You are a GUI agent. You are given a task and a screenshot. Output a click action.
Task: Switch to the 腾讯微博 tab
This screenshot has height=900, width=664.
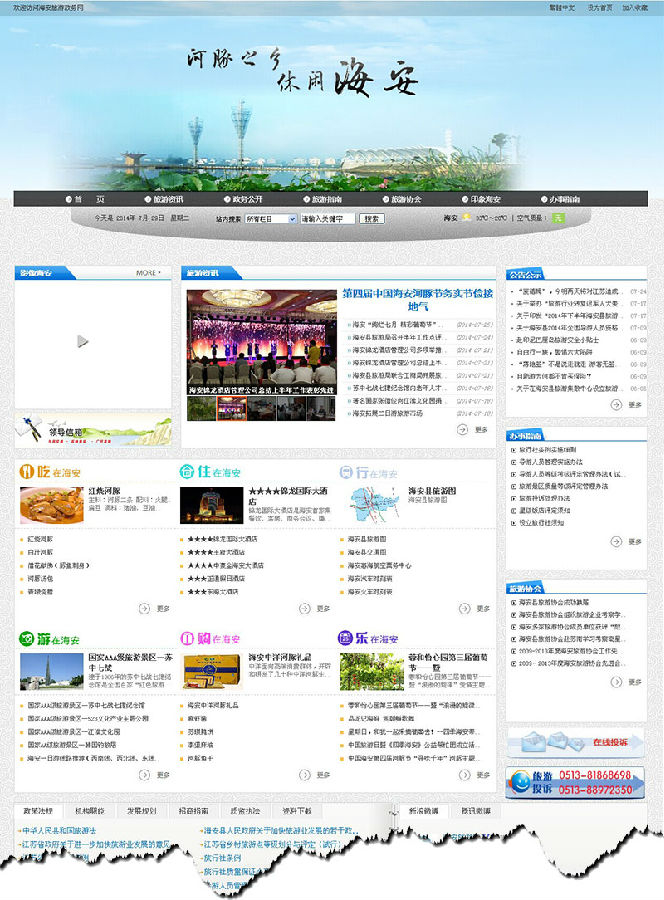[476, 811]
